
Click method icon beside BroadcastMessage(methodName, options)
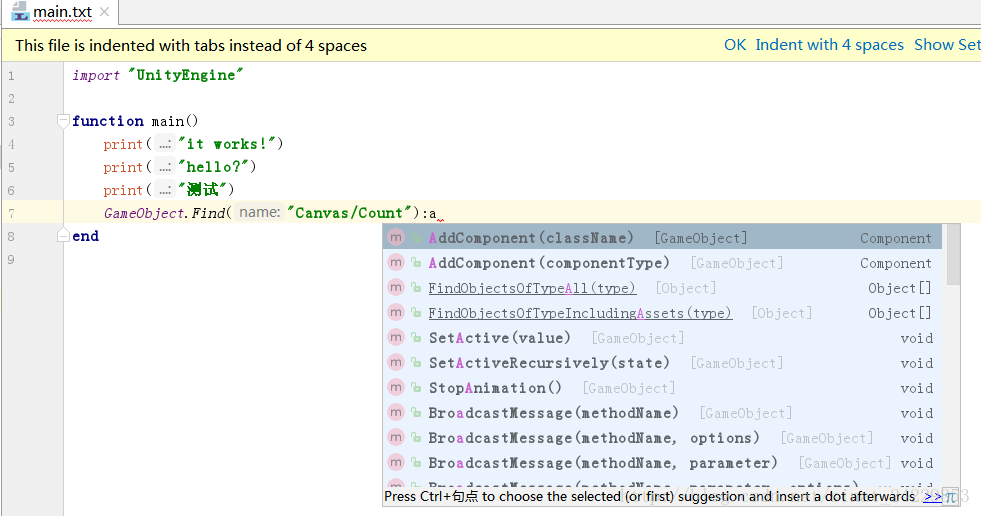click(x=396, y=438)
